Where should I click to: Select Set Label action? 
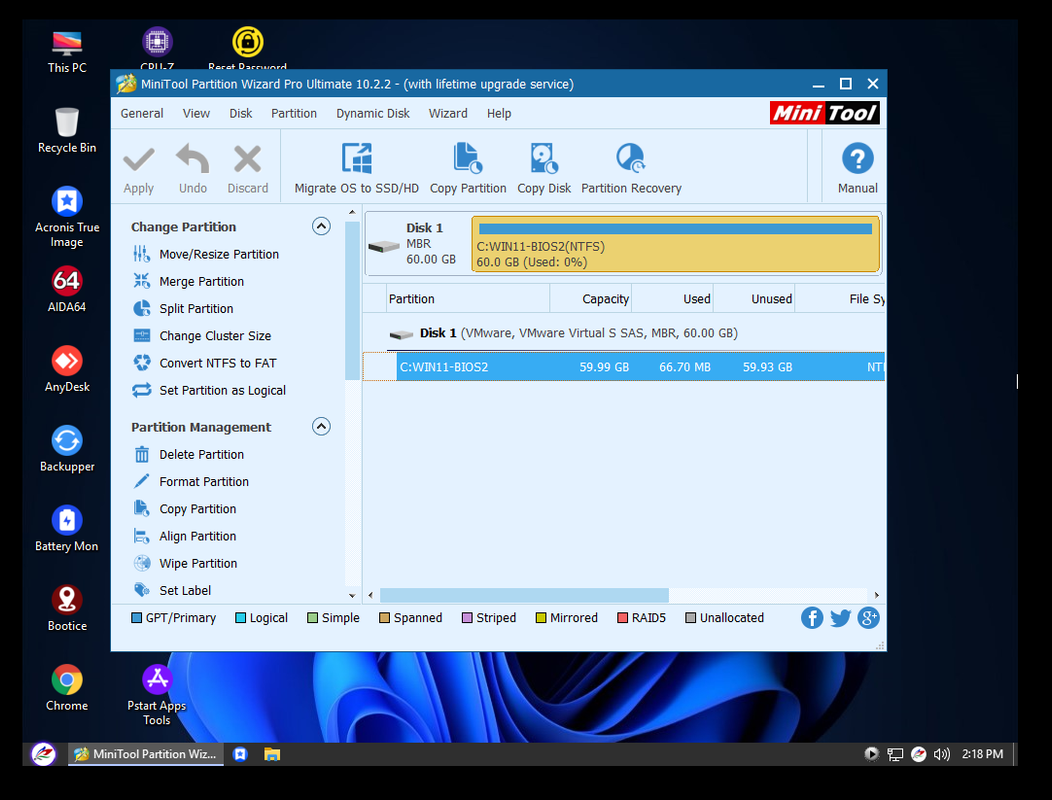point(172,591)
